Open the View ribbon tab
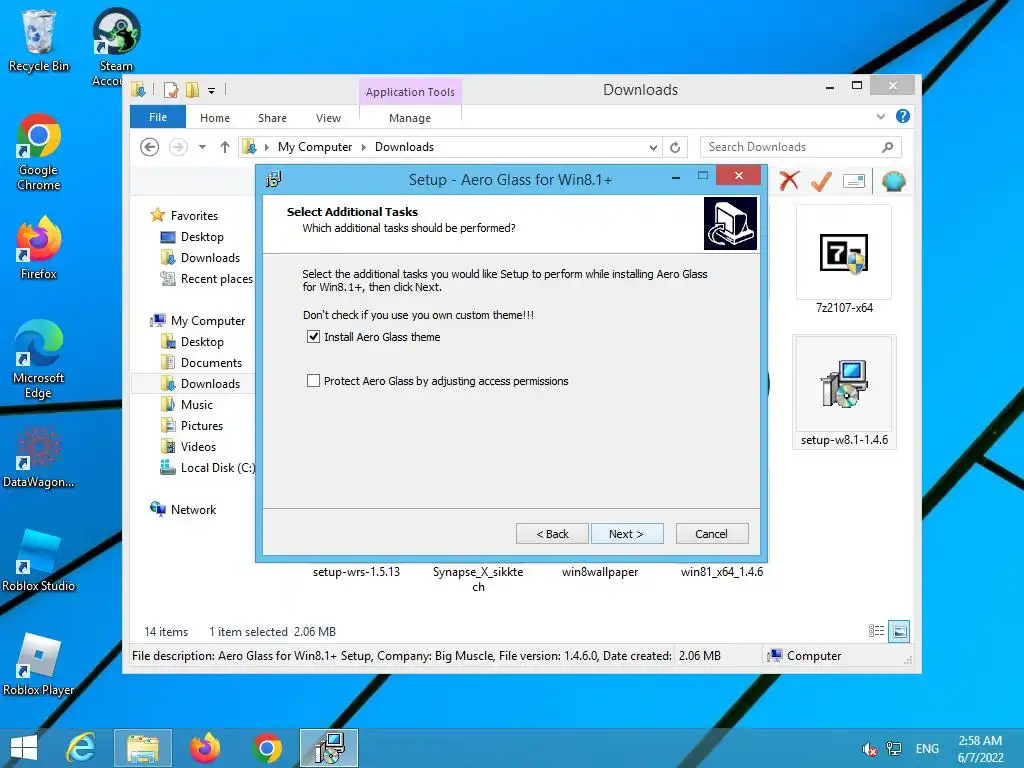The image size is (1024, 768). pos(328,118)
